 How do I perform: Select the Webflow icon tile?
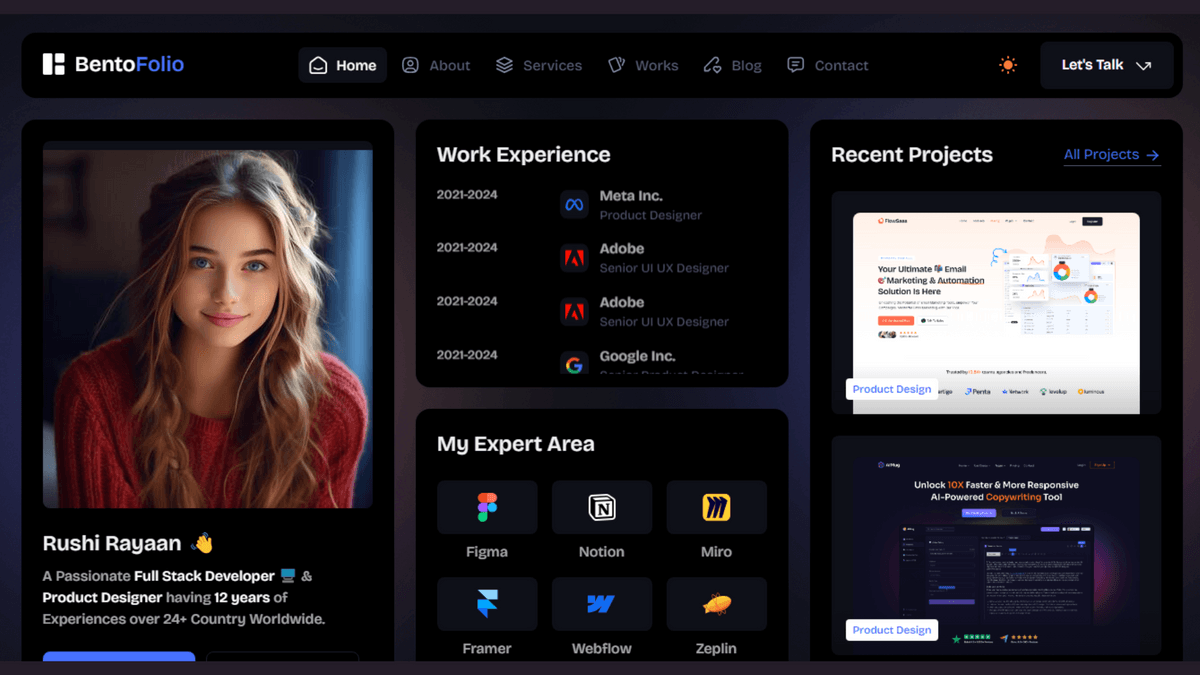(602, 604)
